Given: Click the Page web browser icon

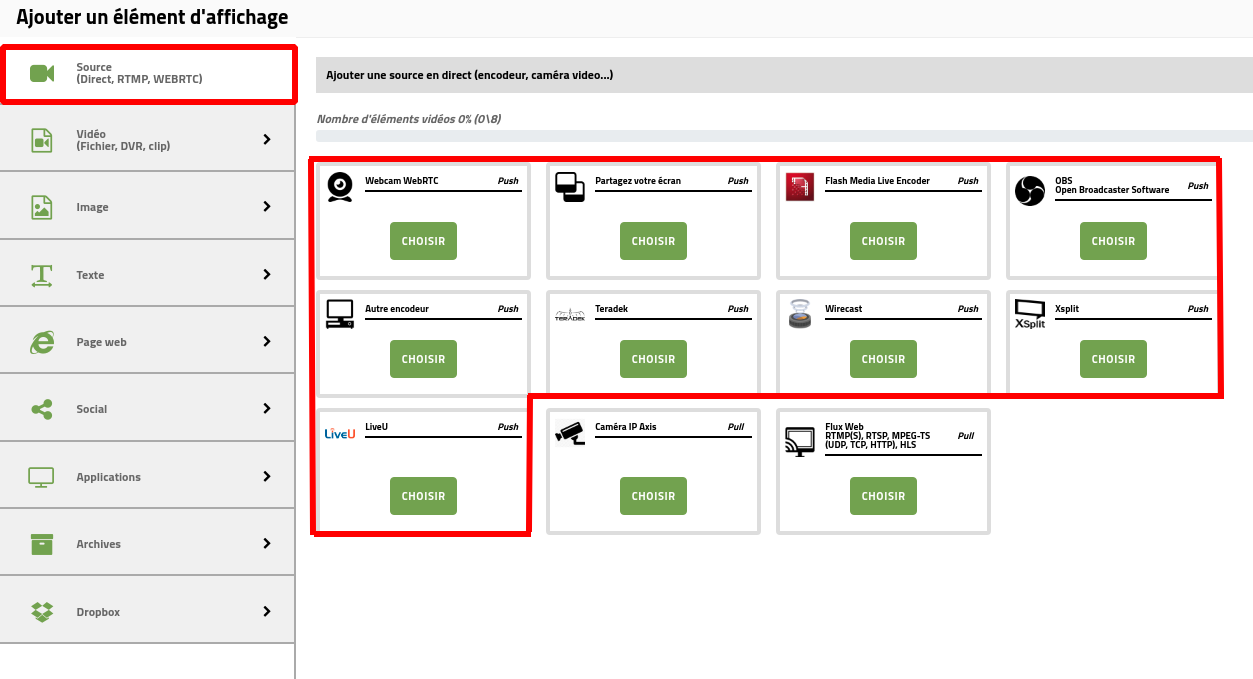Looking at the screenshot, I should pyautogui.click(x=41, y=342).
